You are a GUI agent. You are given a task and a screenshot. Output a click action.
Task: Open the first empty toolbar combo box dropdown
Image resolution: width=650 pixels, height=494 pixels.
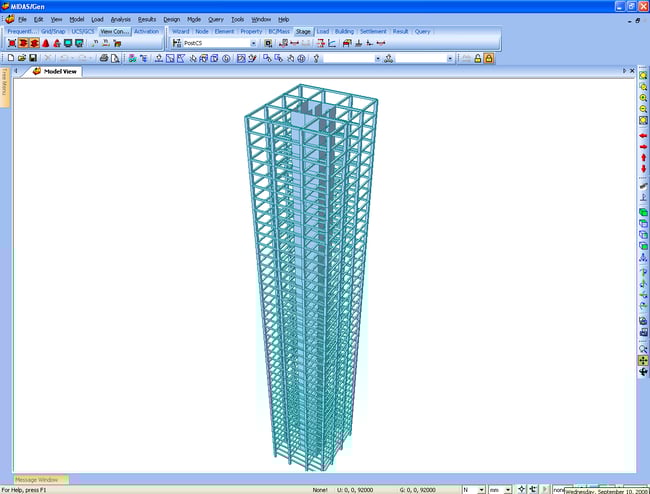click(x=377, y=59)
